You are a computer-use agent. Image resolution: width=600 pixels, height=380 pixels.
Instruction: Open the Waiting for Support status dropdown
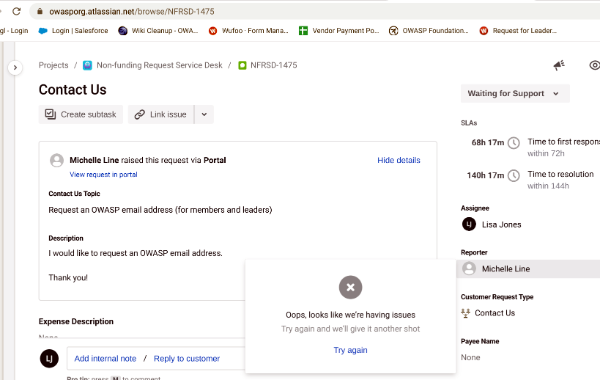pos(515,93)
